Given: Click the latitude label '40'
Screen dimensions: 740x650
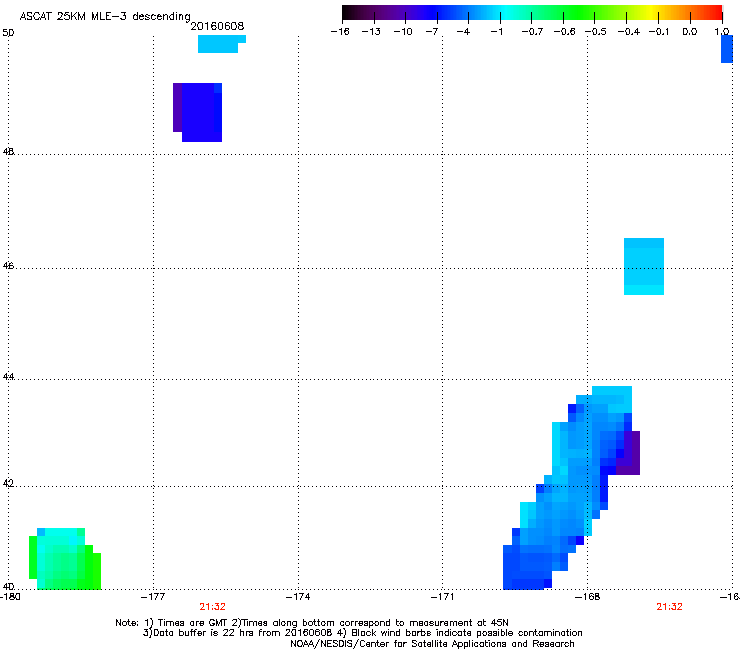Looking at the screenshot, I should (8, 586).
